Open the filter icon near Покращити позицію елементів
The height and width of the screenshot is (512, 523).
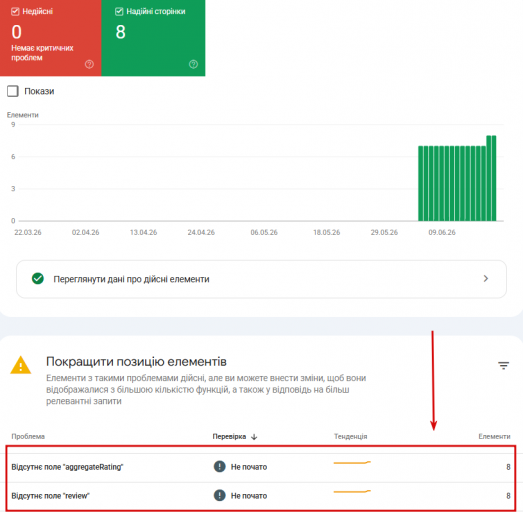click(x=503, y=366)
